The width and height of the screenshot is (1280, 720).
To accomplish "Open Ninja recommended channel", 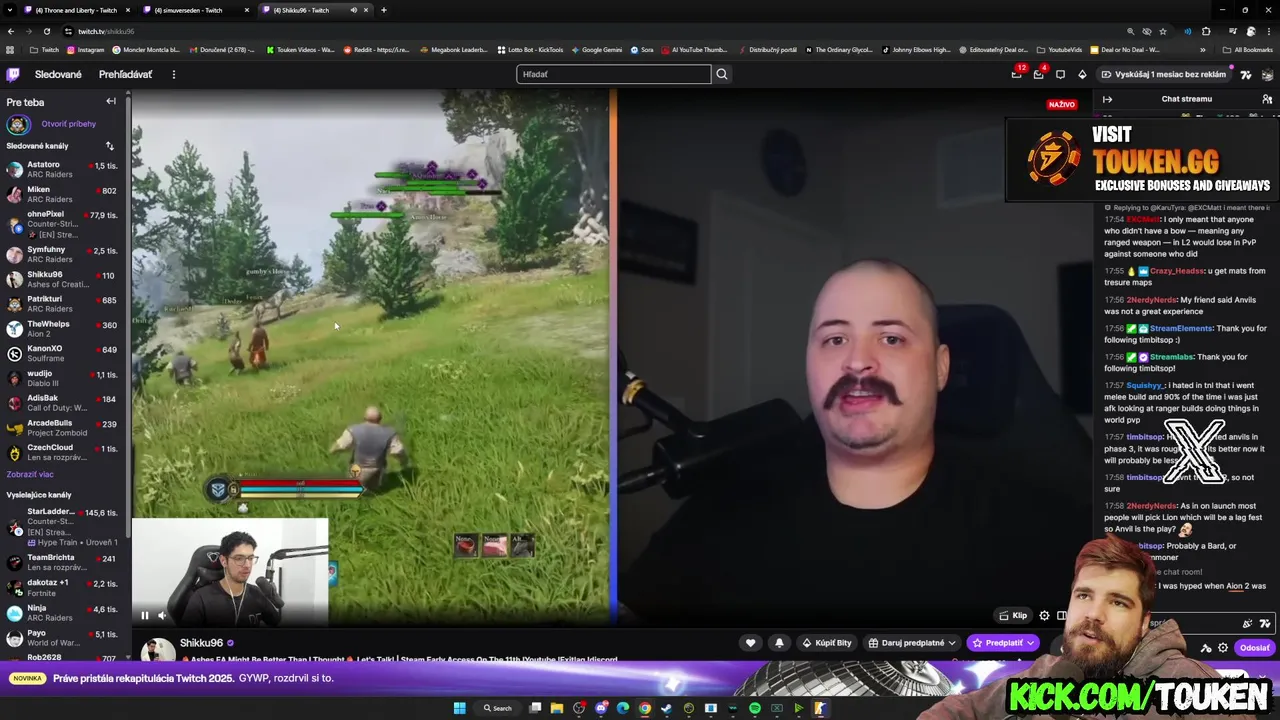I will 63,613.
